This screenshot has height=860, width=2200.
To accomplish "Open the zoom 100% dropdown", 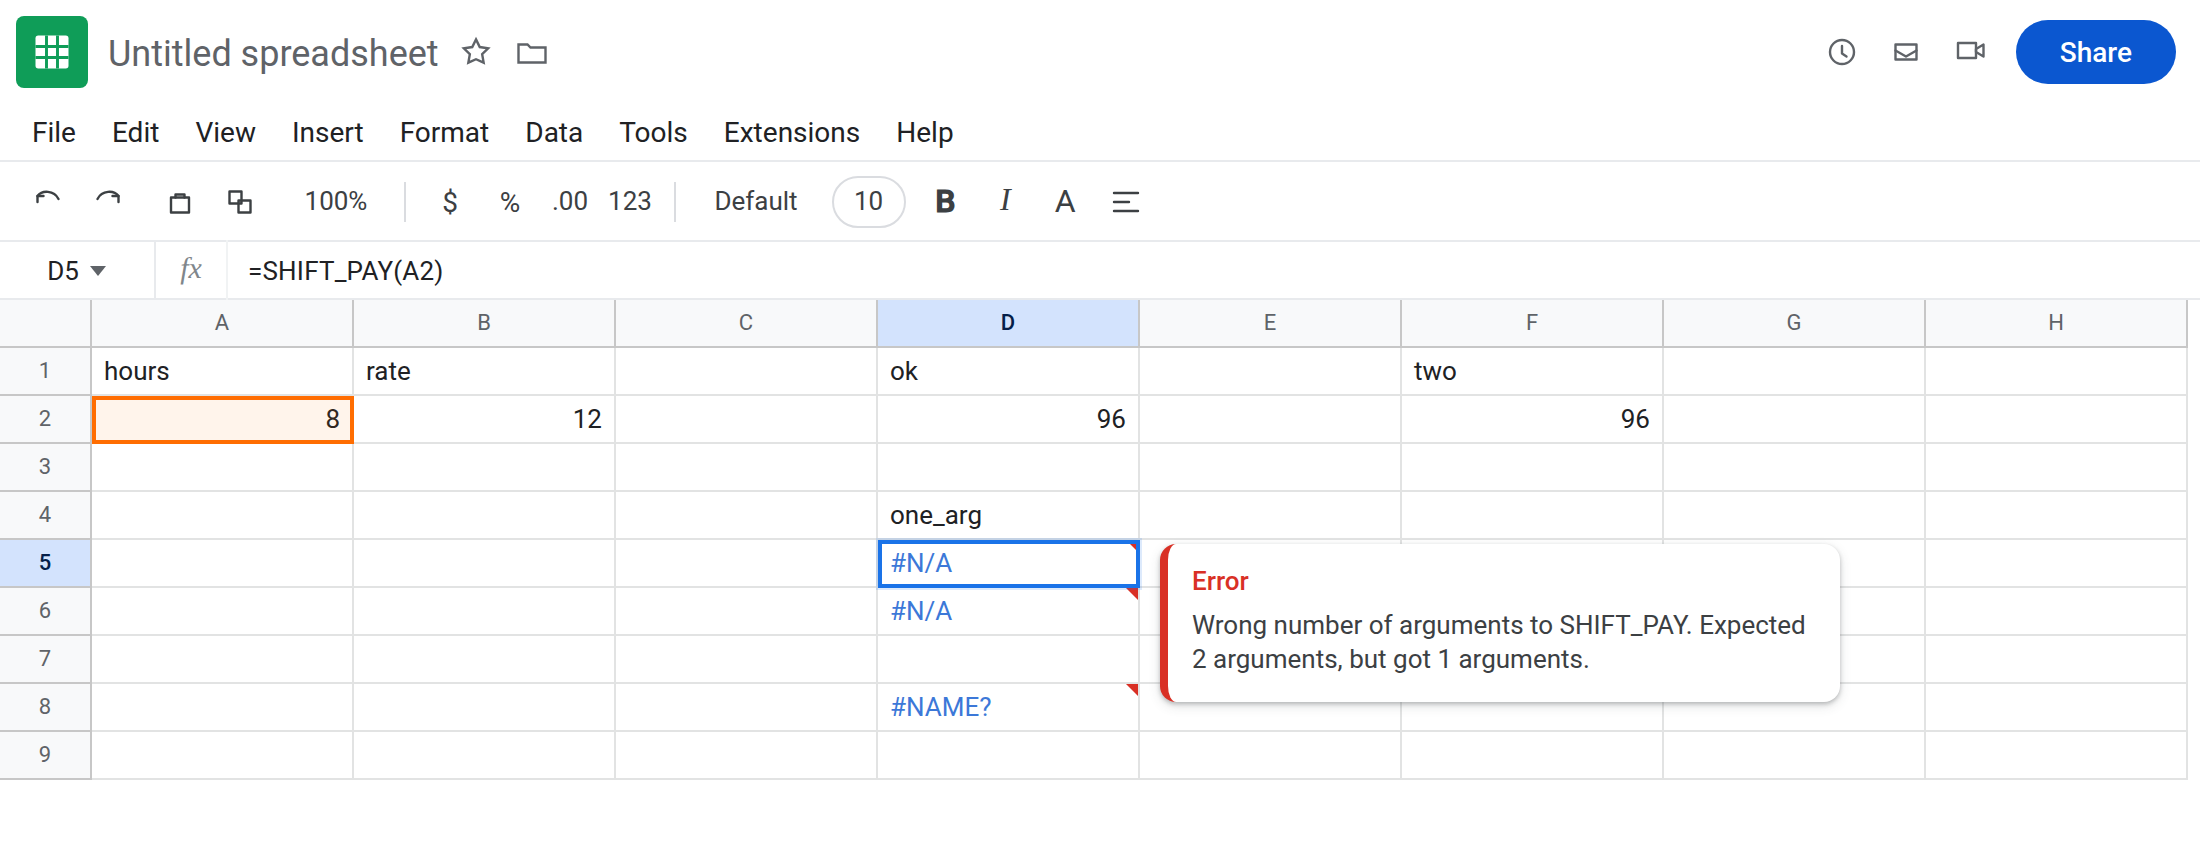I will (336, 201).
